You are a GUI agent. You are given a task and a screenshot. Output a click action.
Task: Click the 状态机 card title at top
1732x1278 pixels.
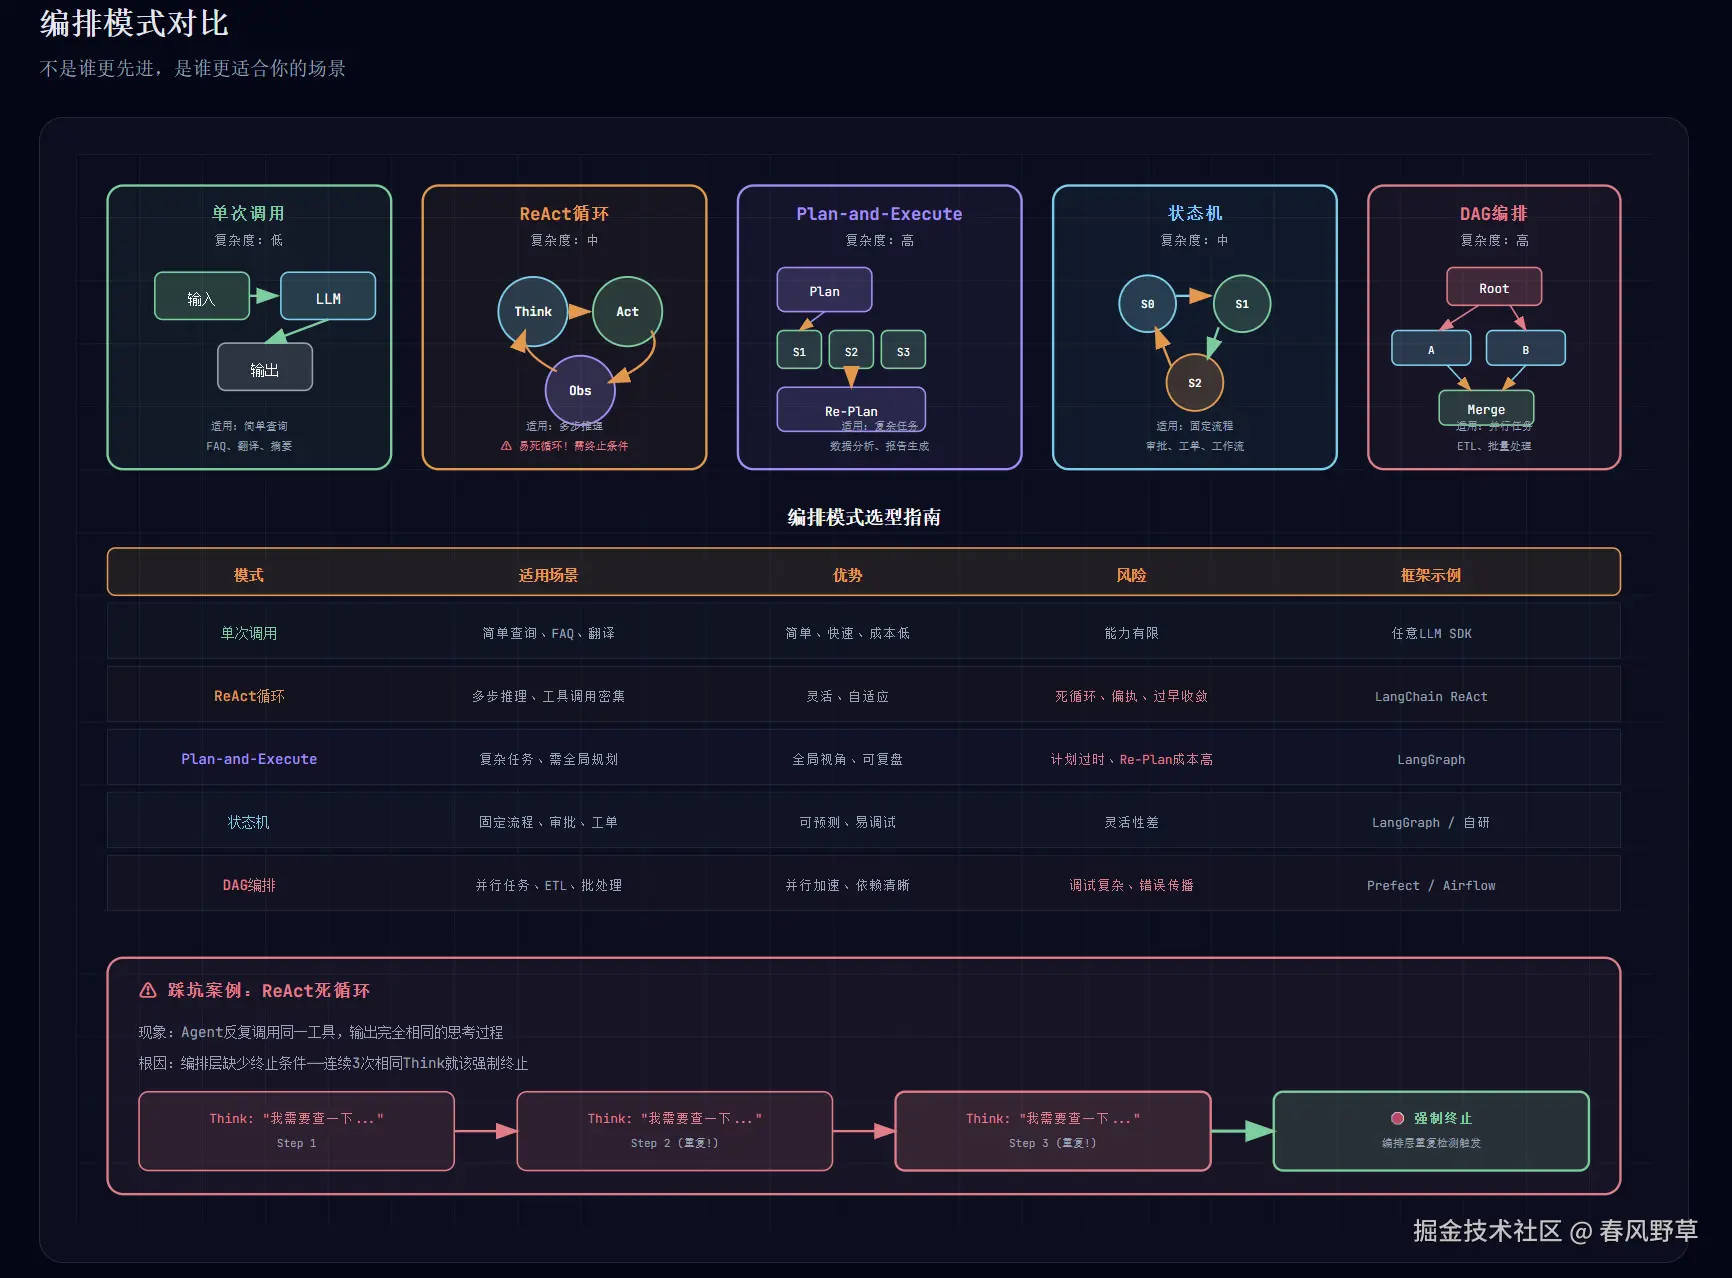[x=1195, y=214]
